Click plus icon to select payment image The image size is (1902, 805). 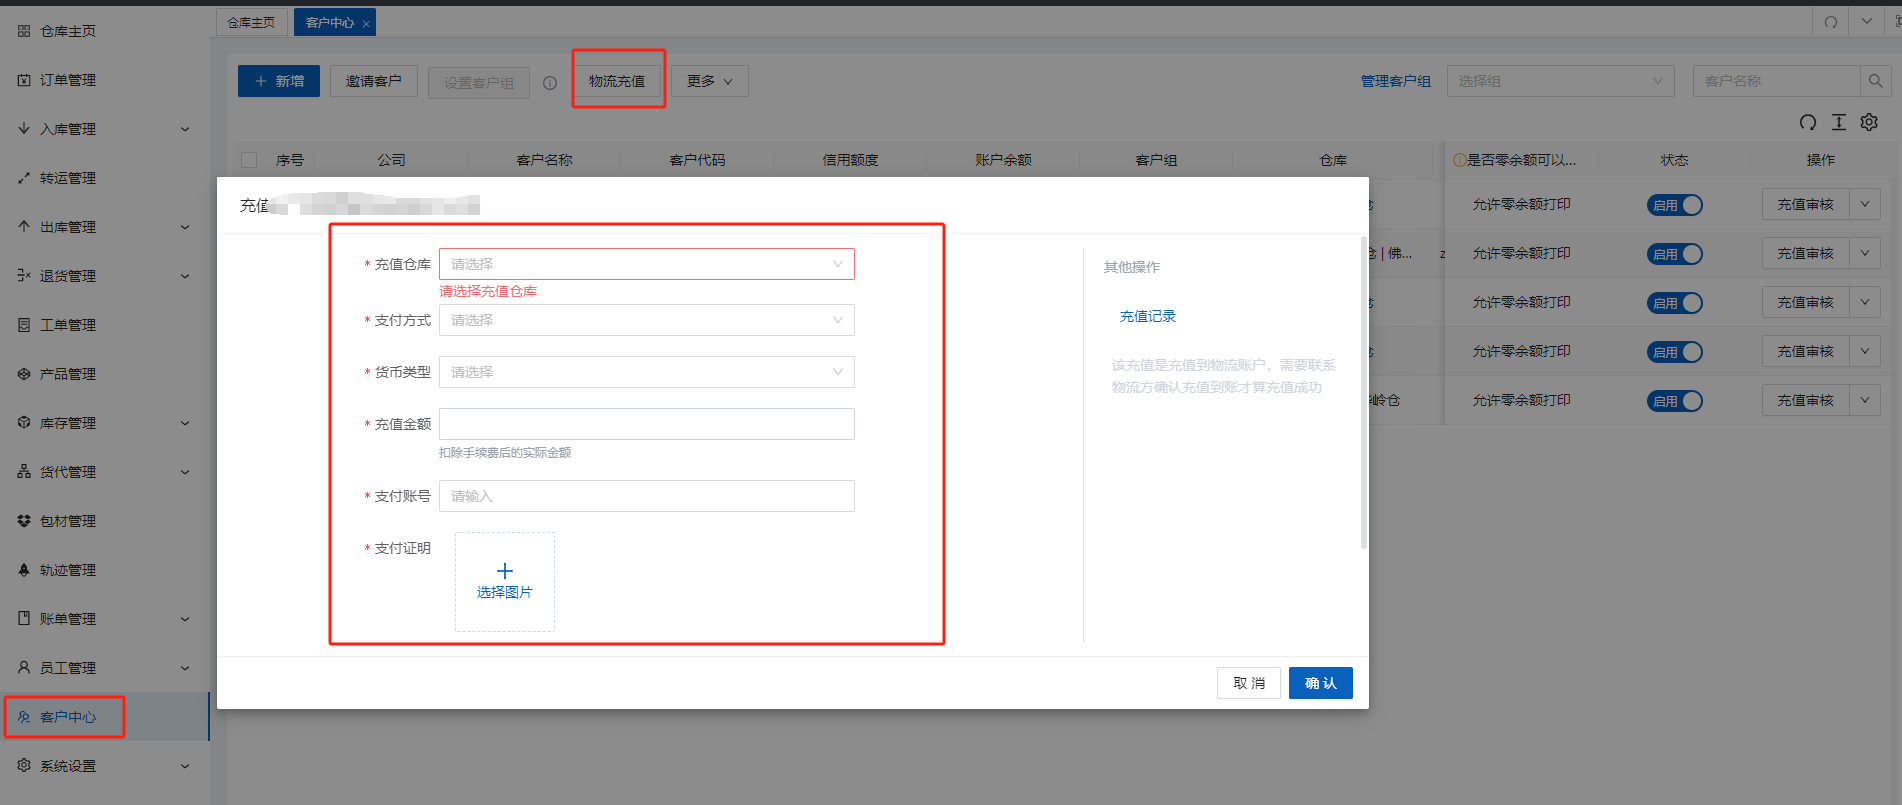point(505,571)
